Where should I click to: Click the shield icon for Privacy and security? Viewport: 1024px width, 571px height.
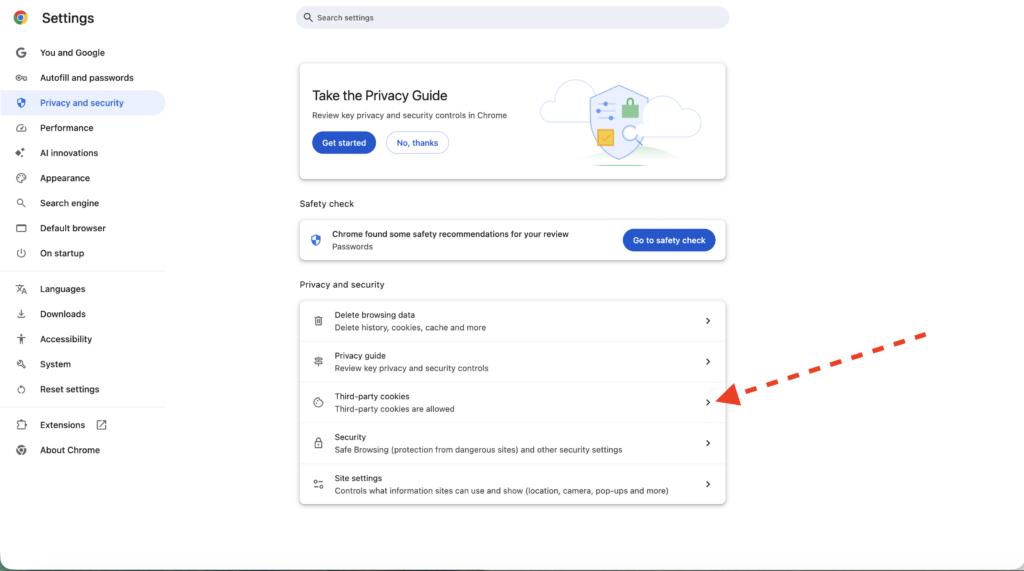pos(21,103)
